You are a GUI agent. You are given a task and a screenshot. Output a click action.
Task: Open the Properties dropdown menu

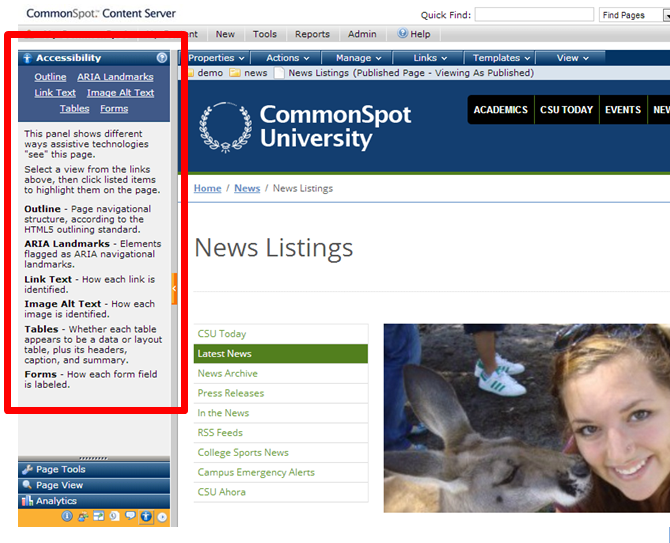[x=216, y=58]
